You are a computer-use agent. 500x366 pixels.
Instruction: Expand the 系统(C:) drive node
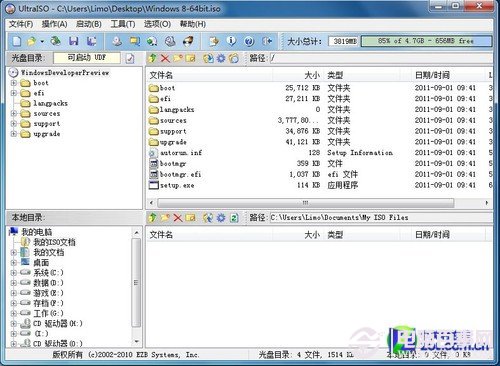(x=14, y=273)
